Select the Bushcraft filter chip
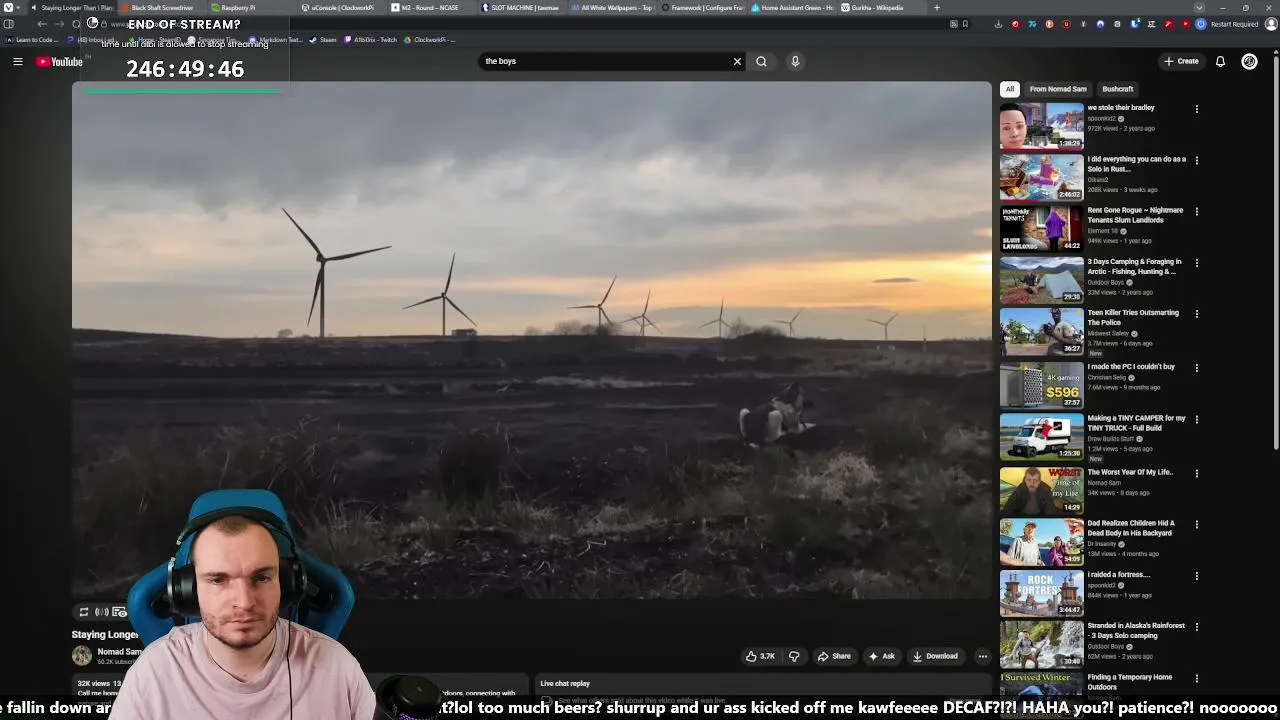The height and width of the screenshot is (720, 1280). 1118,89
